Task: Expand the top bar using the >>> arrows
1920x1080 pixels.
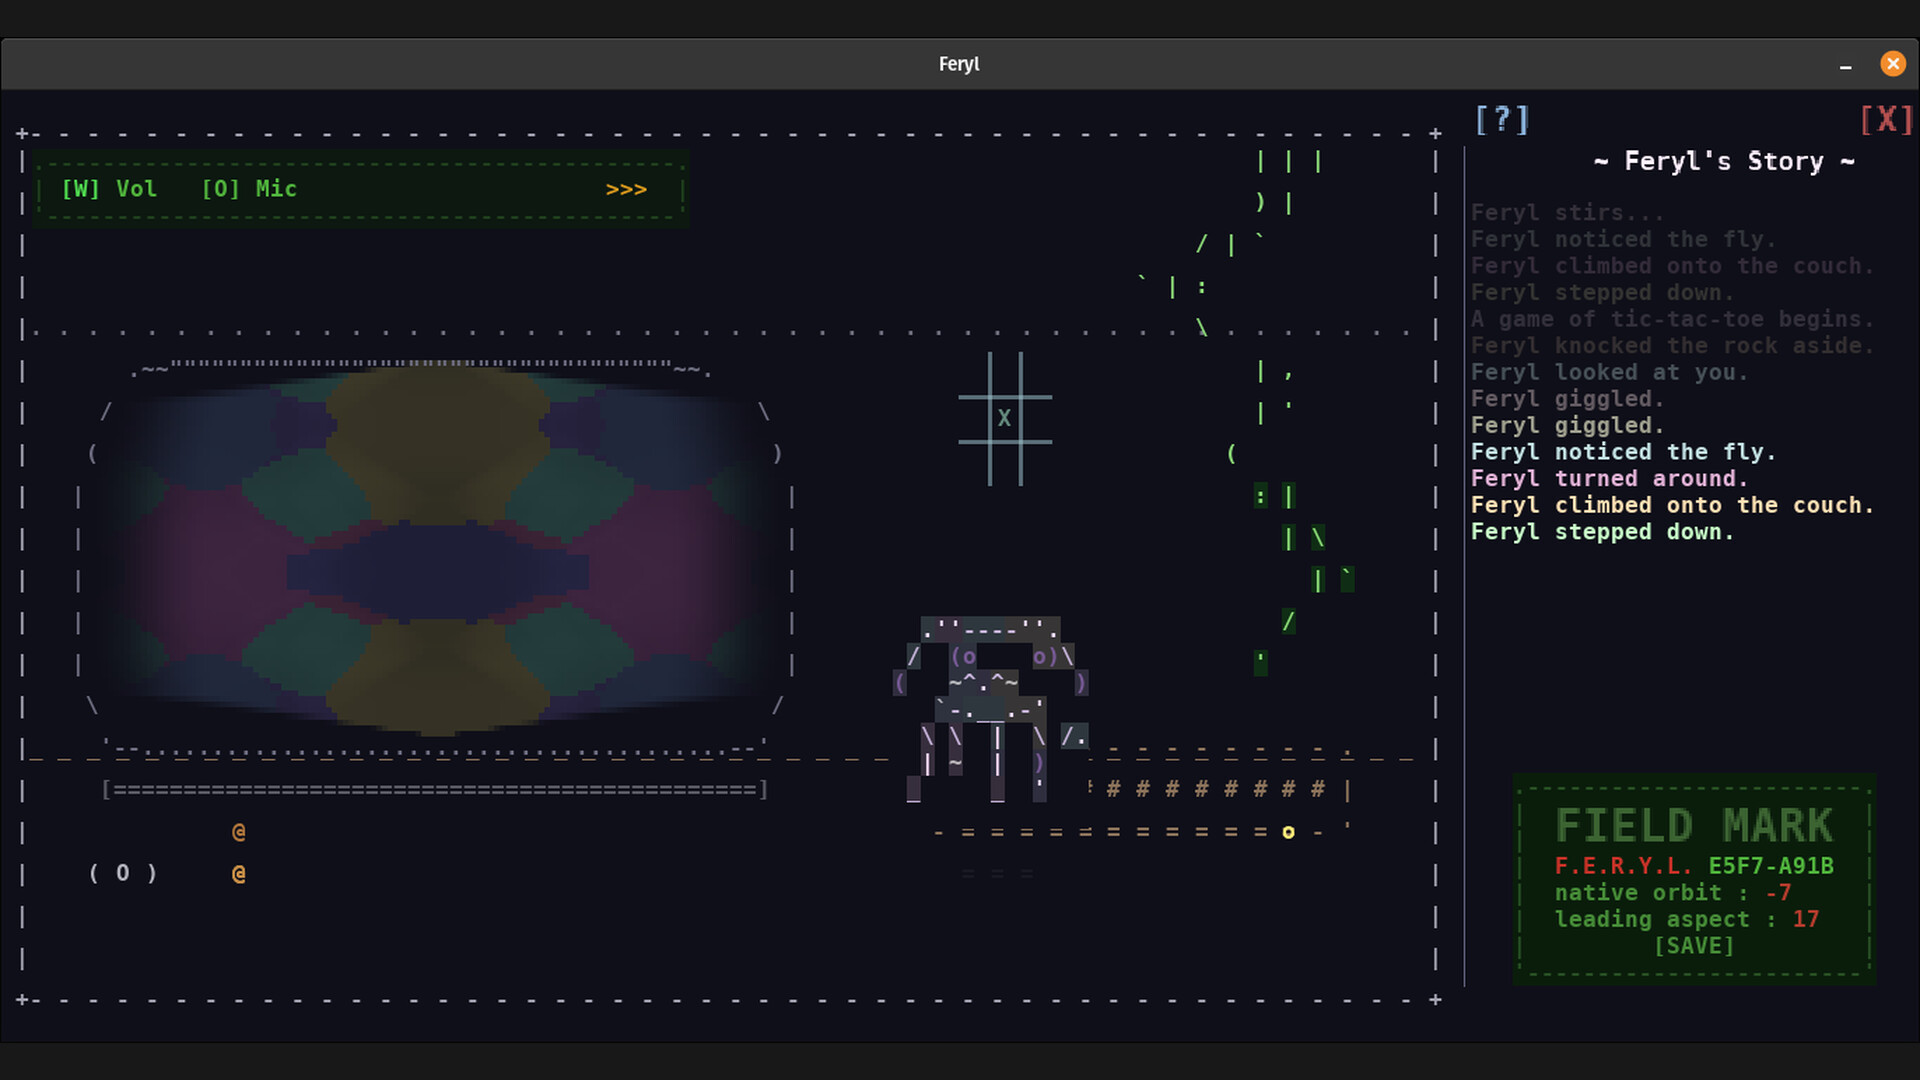Action: 626,189
